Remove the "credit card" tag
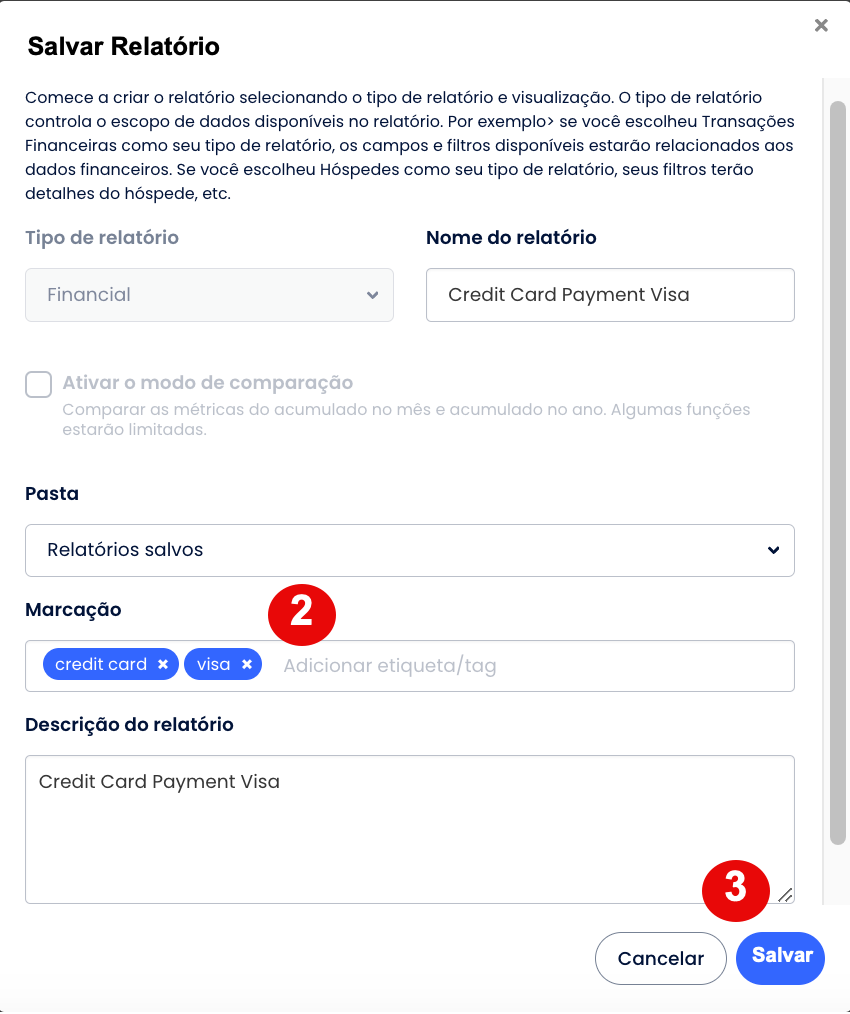The image size is (850, 1014). (163, 665)
